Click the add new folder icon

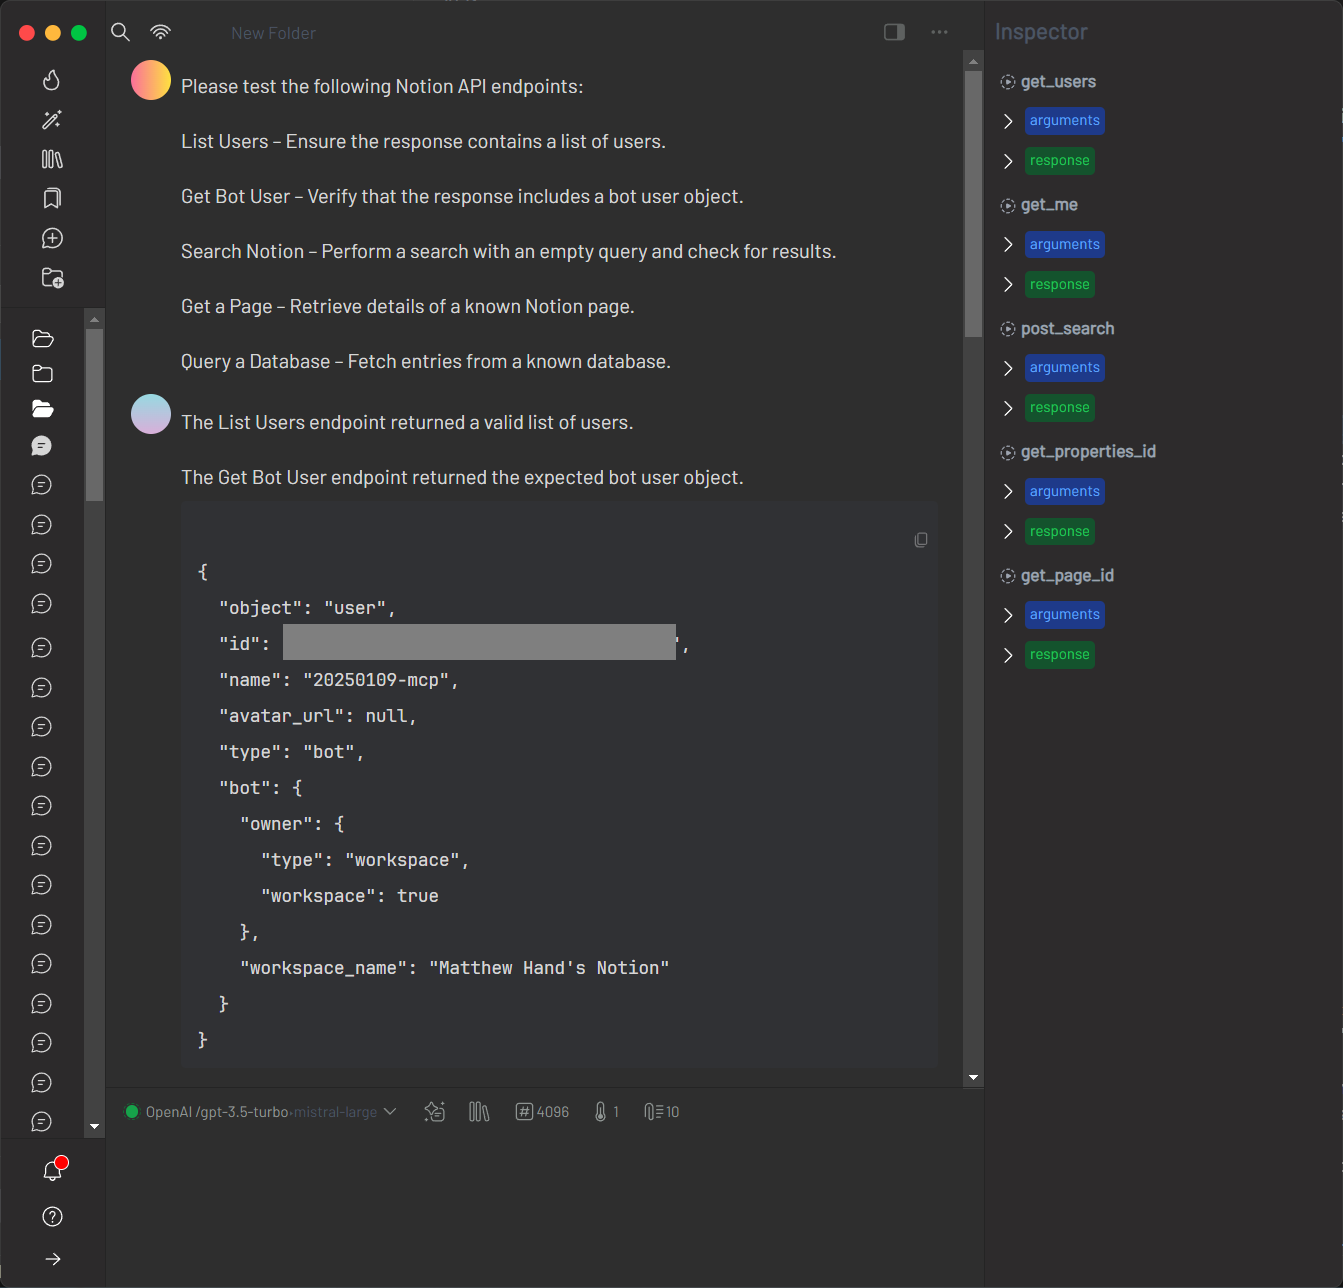(52, 278)
